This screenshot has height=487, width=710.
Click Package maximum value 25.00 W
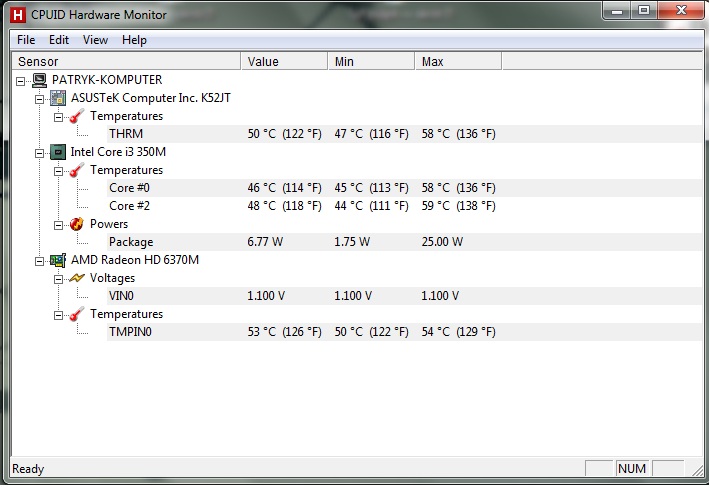[x=442, y=242]
